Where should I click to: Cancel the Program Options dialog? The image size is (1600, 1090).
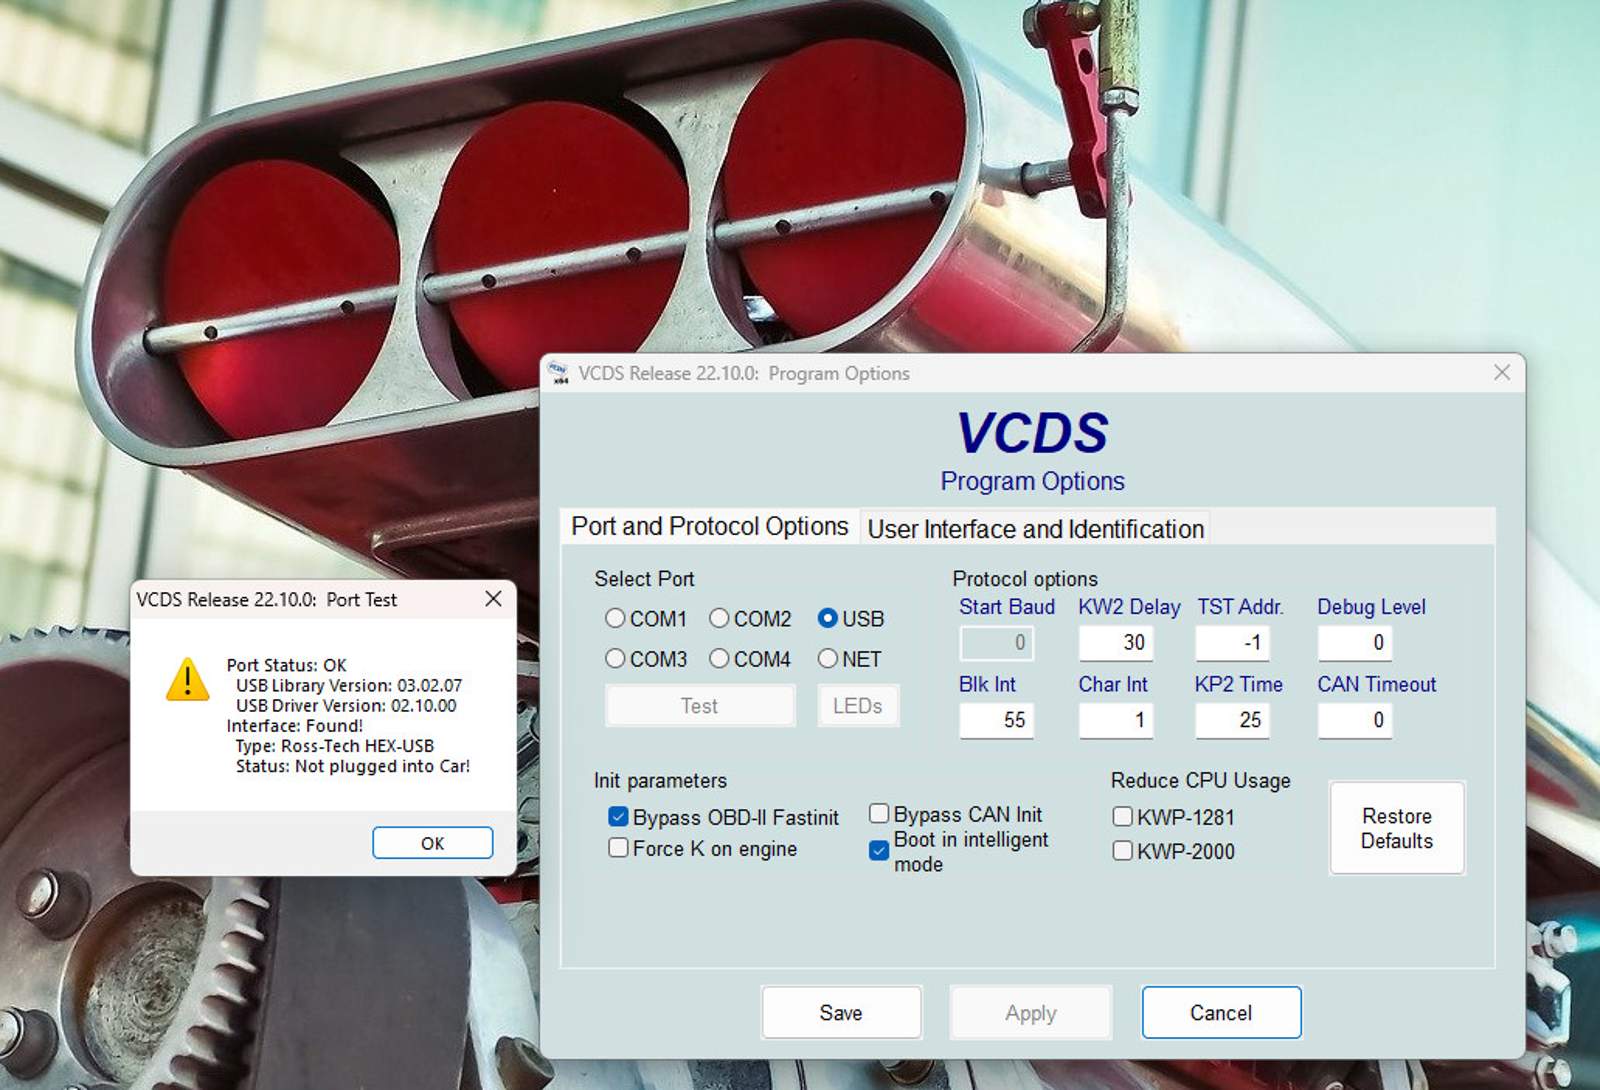(x=1221, y=1012)
